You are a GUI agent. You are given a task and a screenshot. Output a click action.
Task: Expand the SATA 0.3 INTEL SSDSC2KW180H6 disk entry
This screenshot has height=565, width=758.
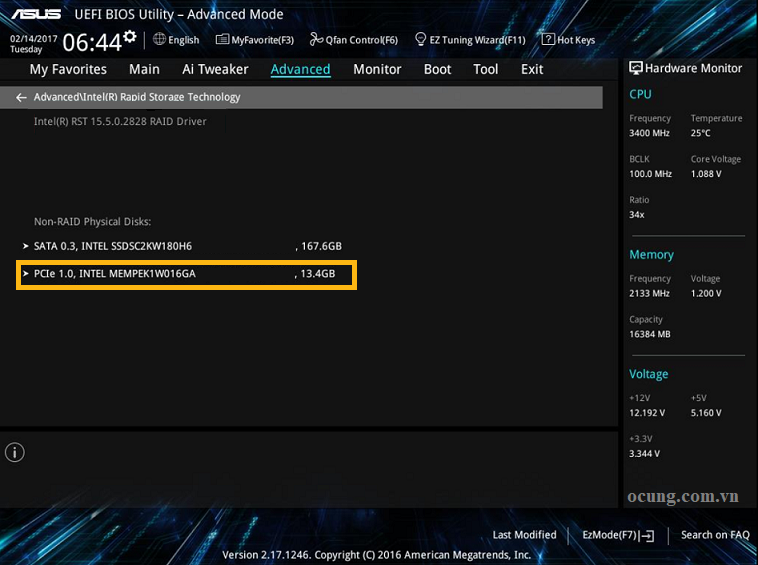[187, 246]
